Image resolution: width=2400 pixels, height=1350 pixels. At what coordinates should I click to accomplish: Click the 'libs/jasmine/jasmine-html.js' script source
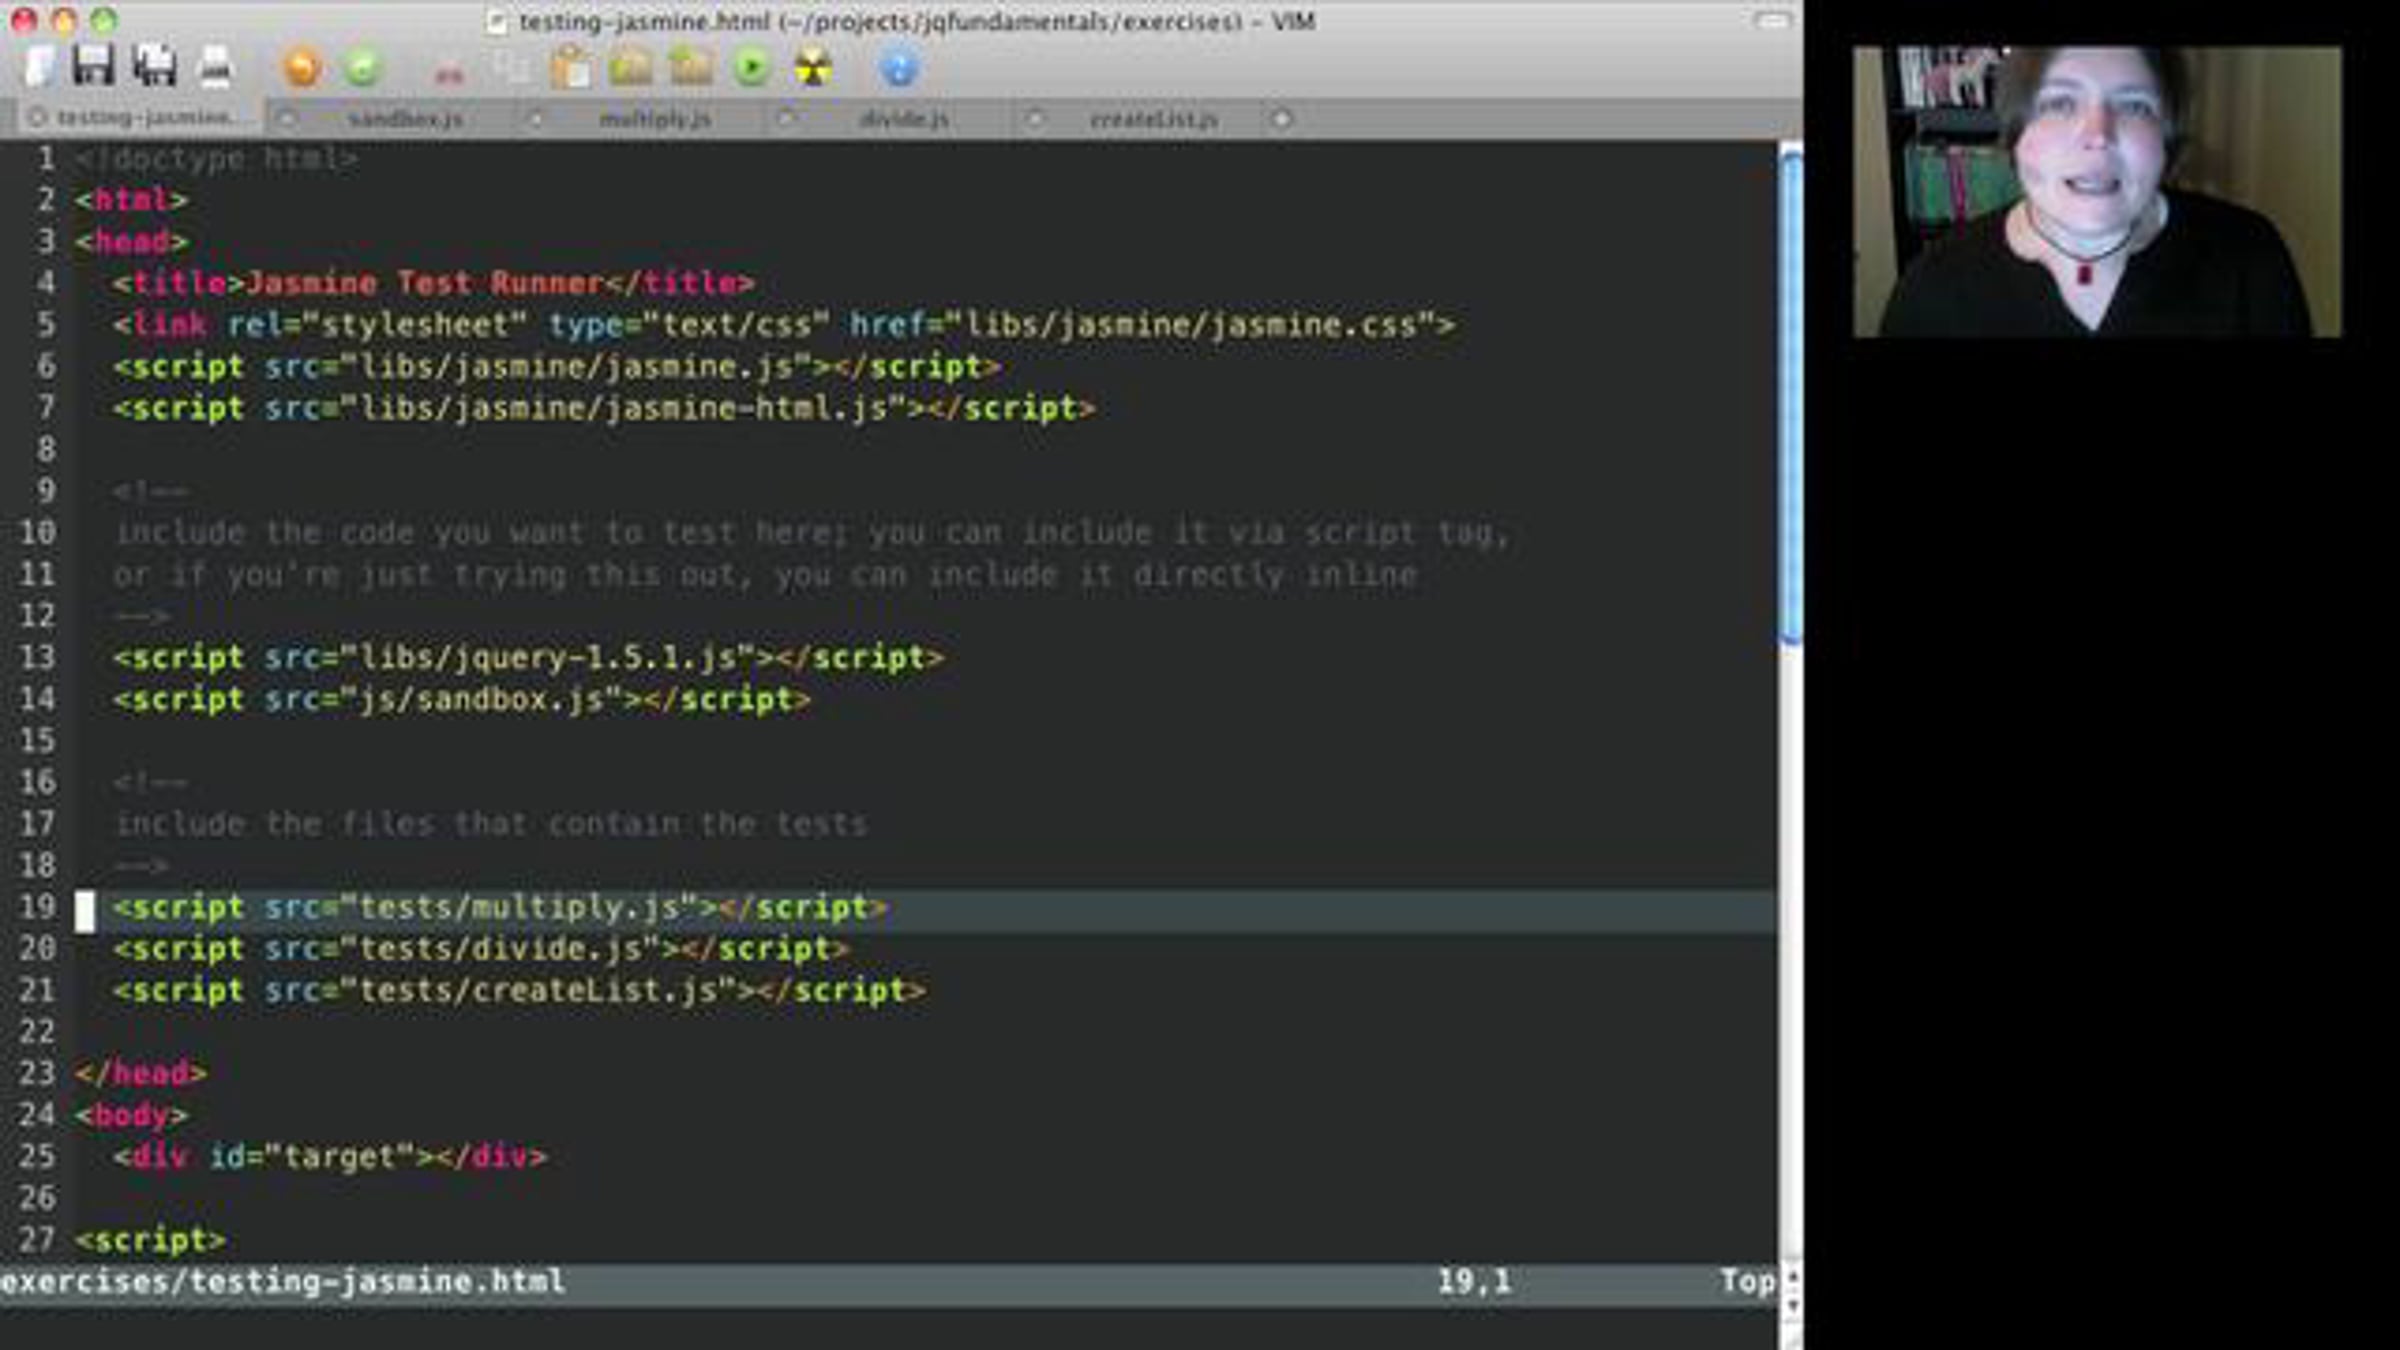pyautogui.click(x=622, y=408)
